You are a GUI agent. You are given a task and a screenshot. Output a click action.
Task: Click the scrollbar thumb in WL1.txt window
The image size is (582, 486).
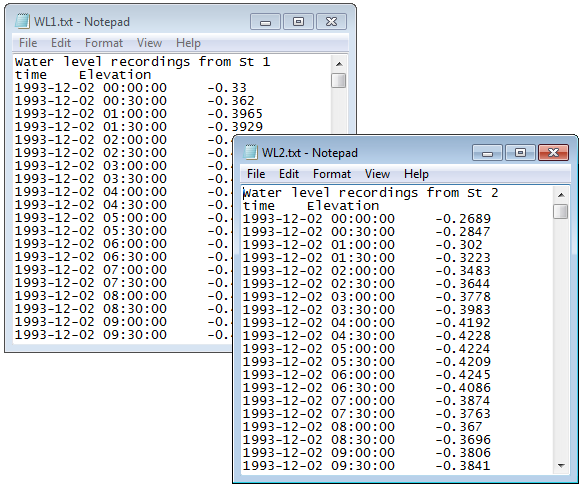click(x=339, y=81)
